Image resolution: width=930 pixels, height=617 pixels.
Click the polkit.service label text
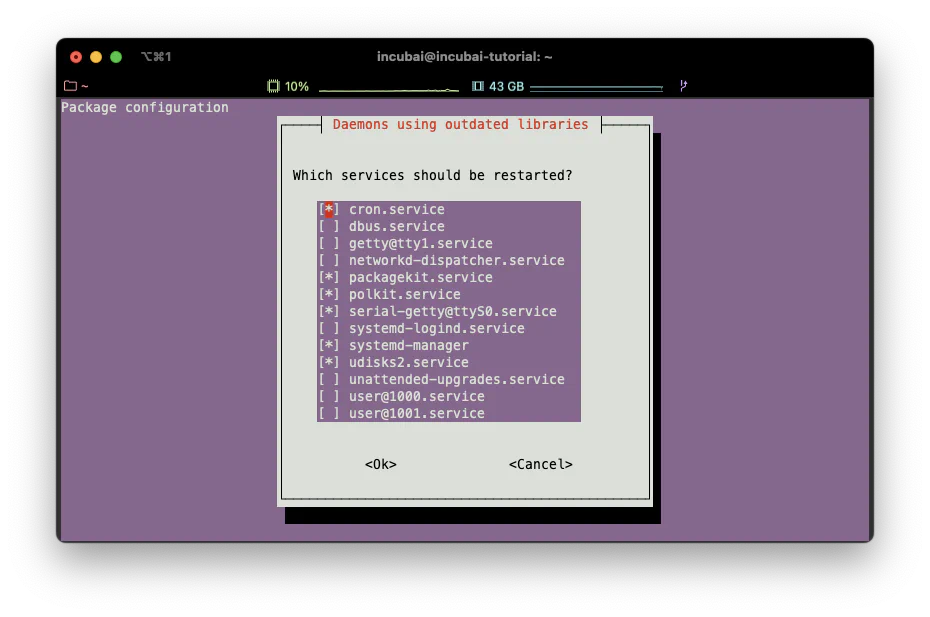[x=405, y=294]
